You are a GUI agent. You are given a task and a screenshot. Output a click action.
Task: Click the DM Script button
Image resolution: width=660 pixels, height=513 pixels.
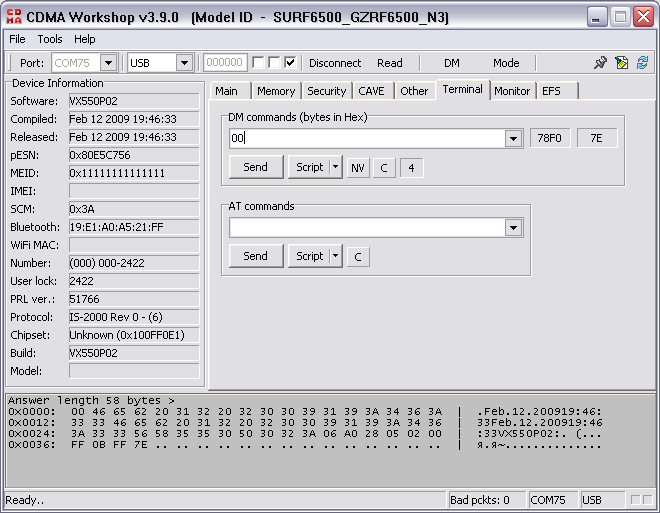(309, 167)
